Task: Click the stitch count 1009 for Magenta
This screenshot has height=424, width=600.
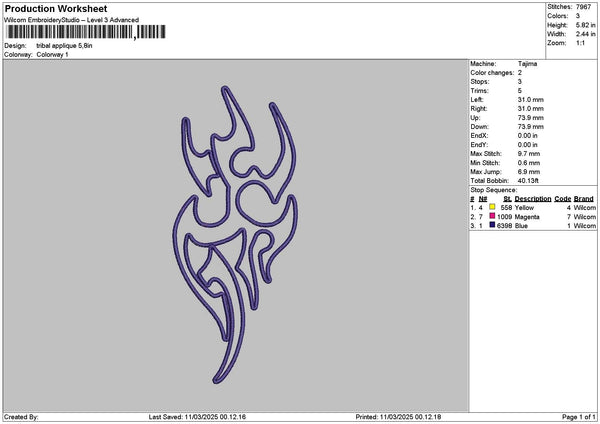Action: [x=504, y=217]
